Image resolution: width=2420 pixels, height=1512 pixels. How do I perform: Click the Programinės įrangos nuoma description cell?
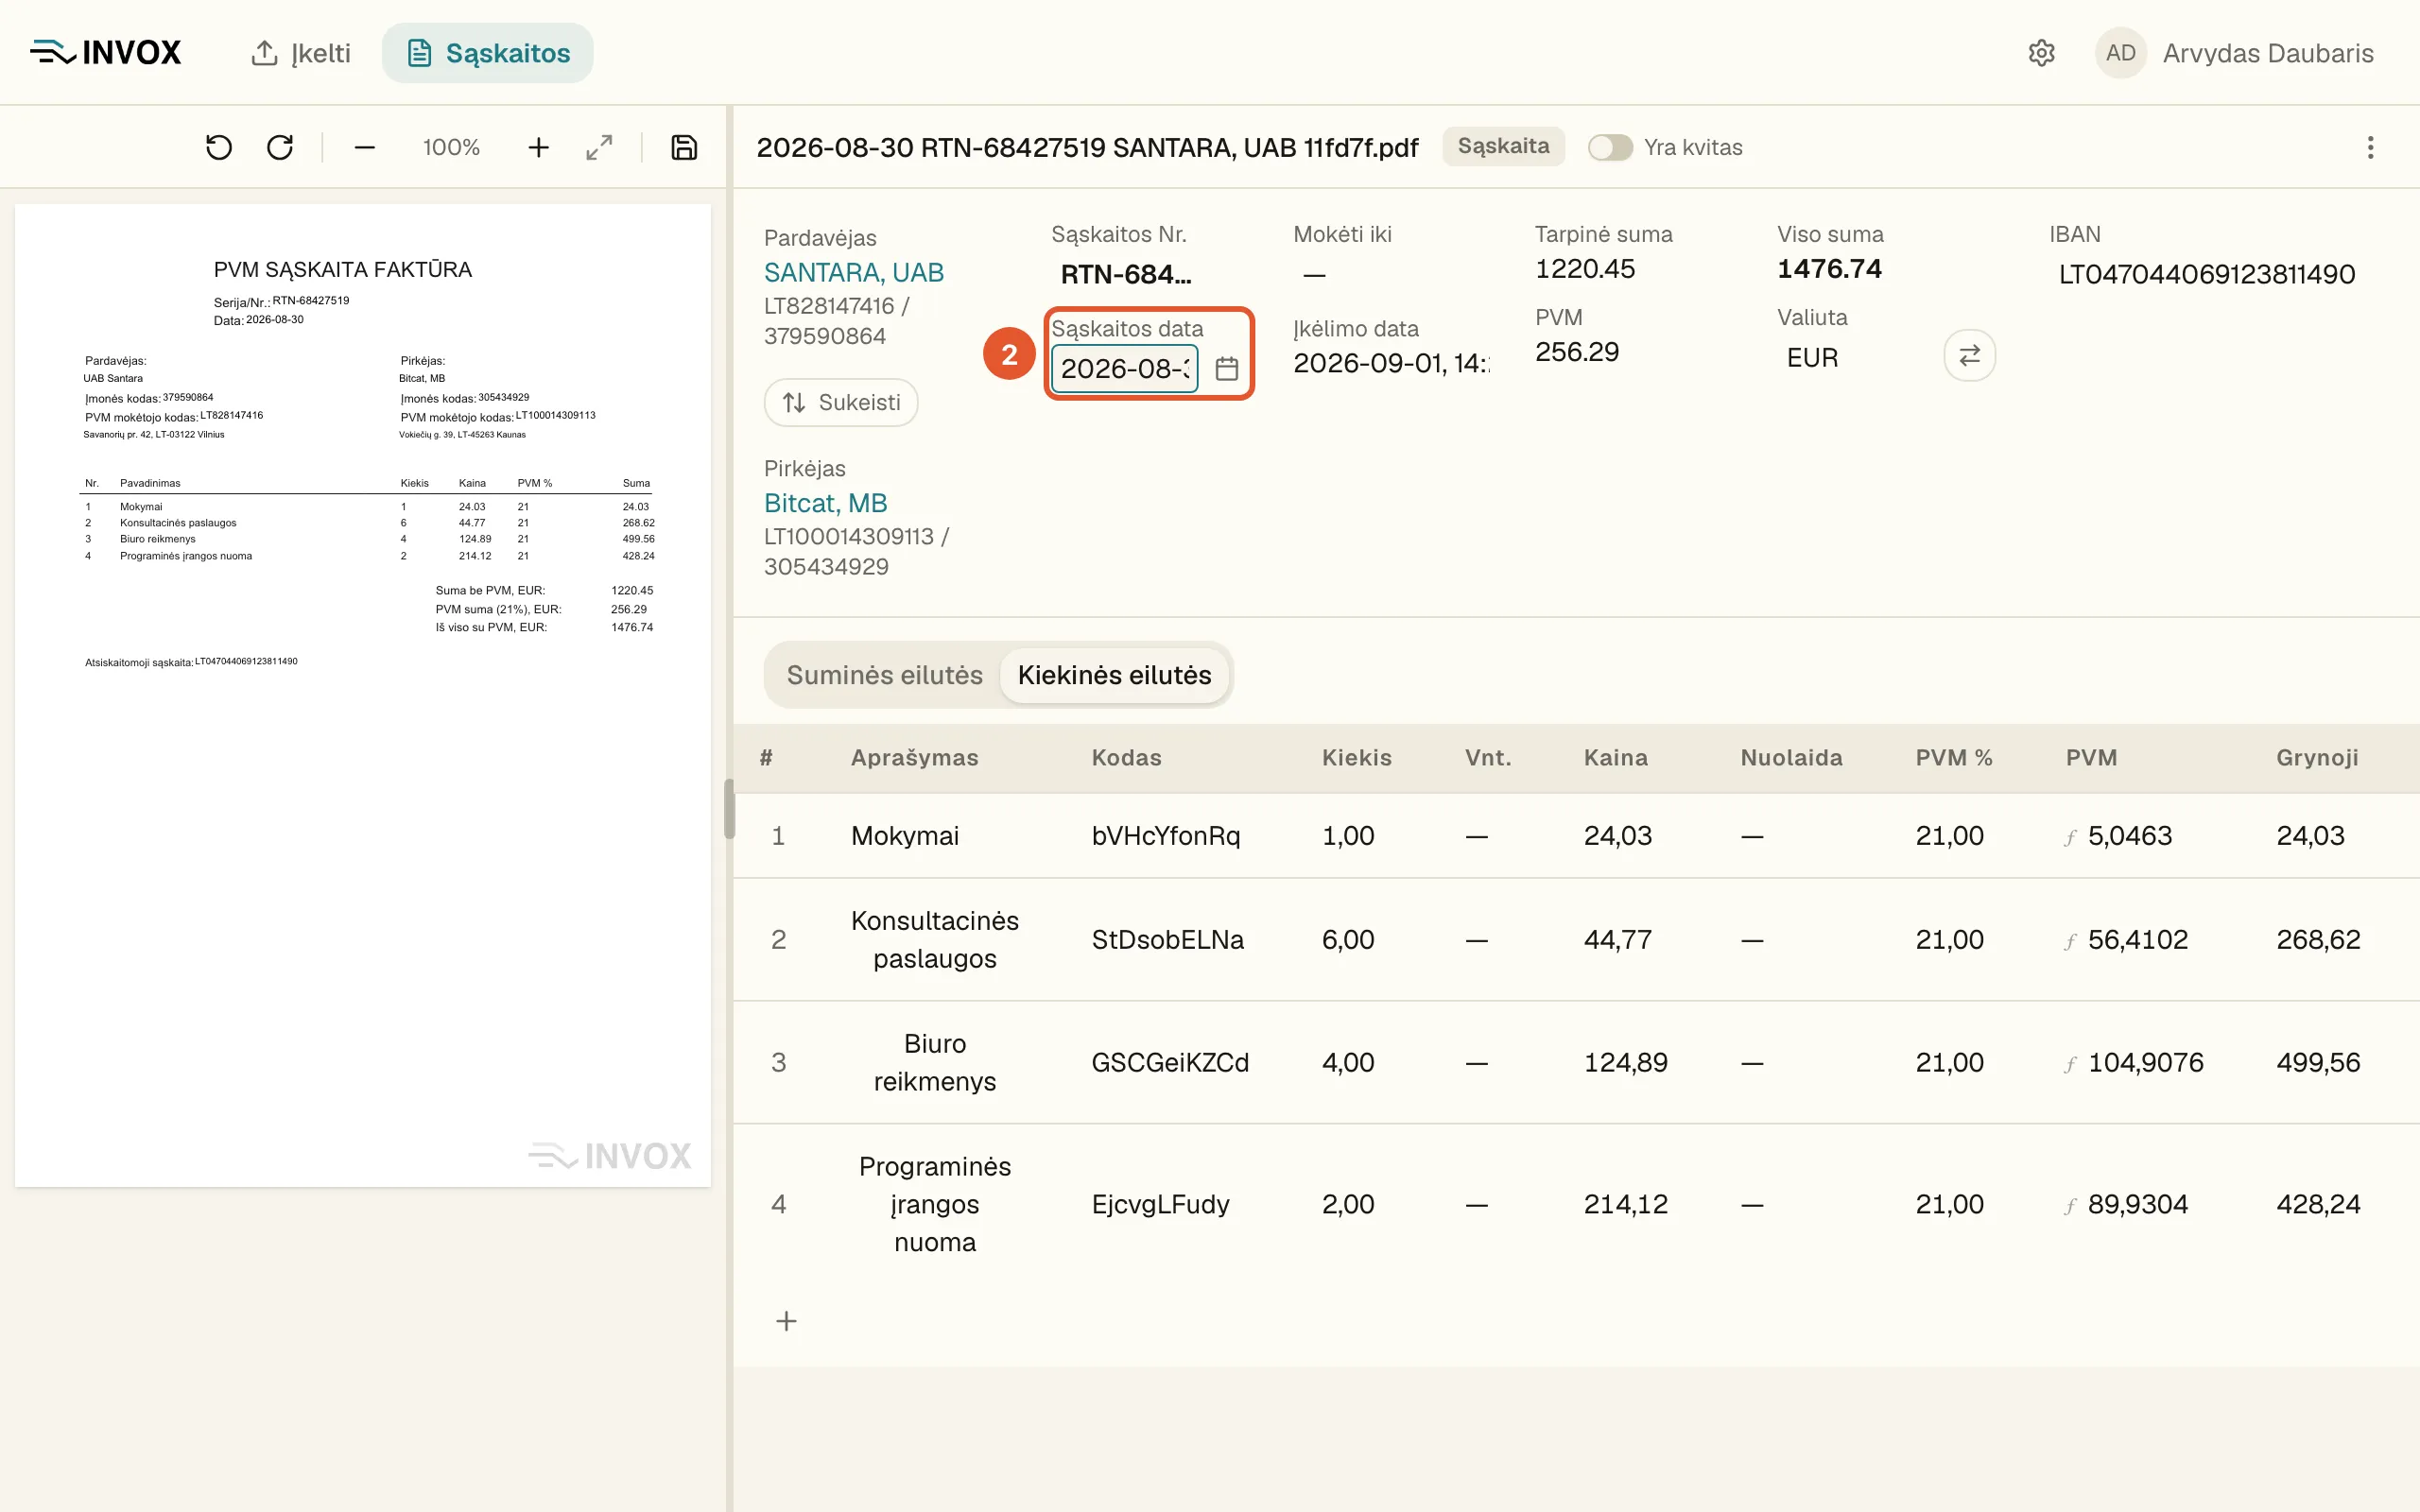935,1205
